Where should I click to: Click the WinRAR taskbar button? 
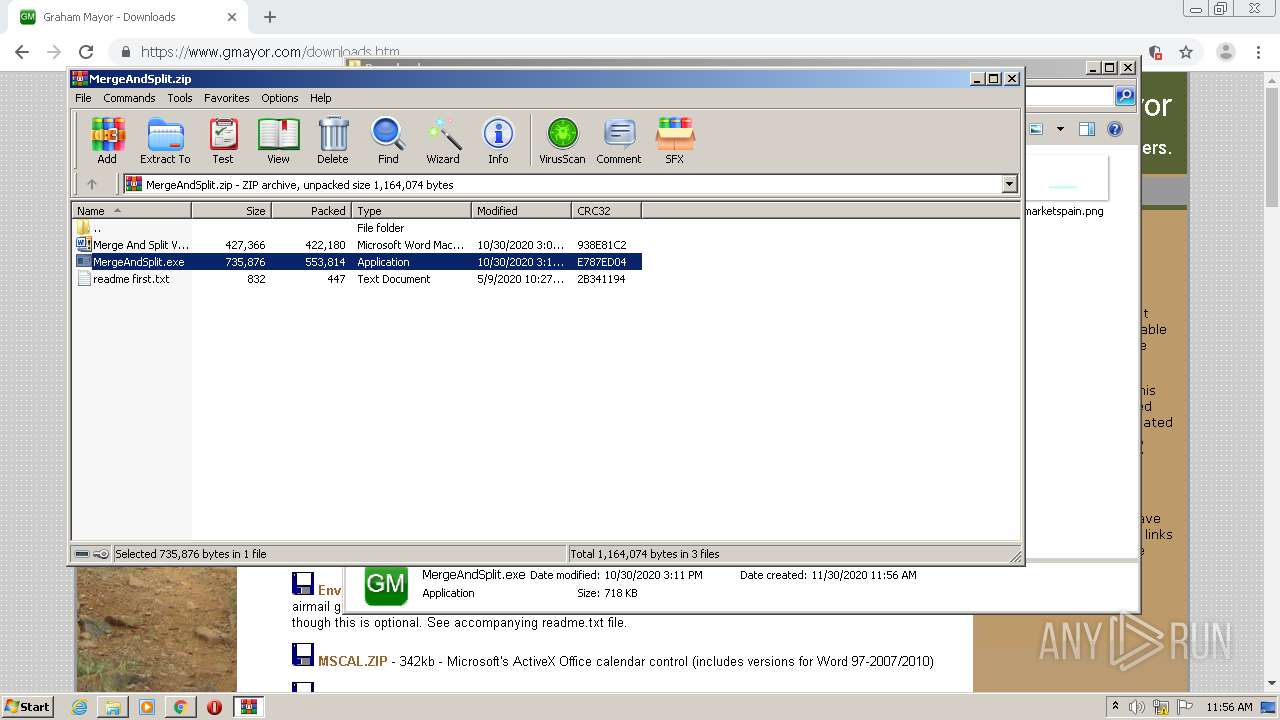click(x=248, y=707)
